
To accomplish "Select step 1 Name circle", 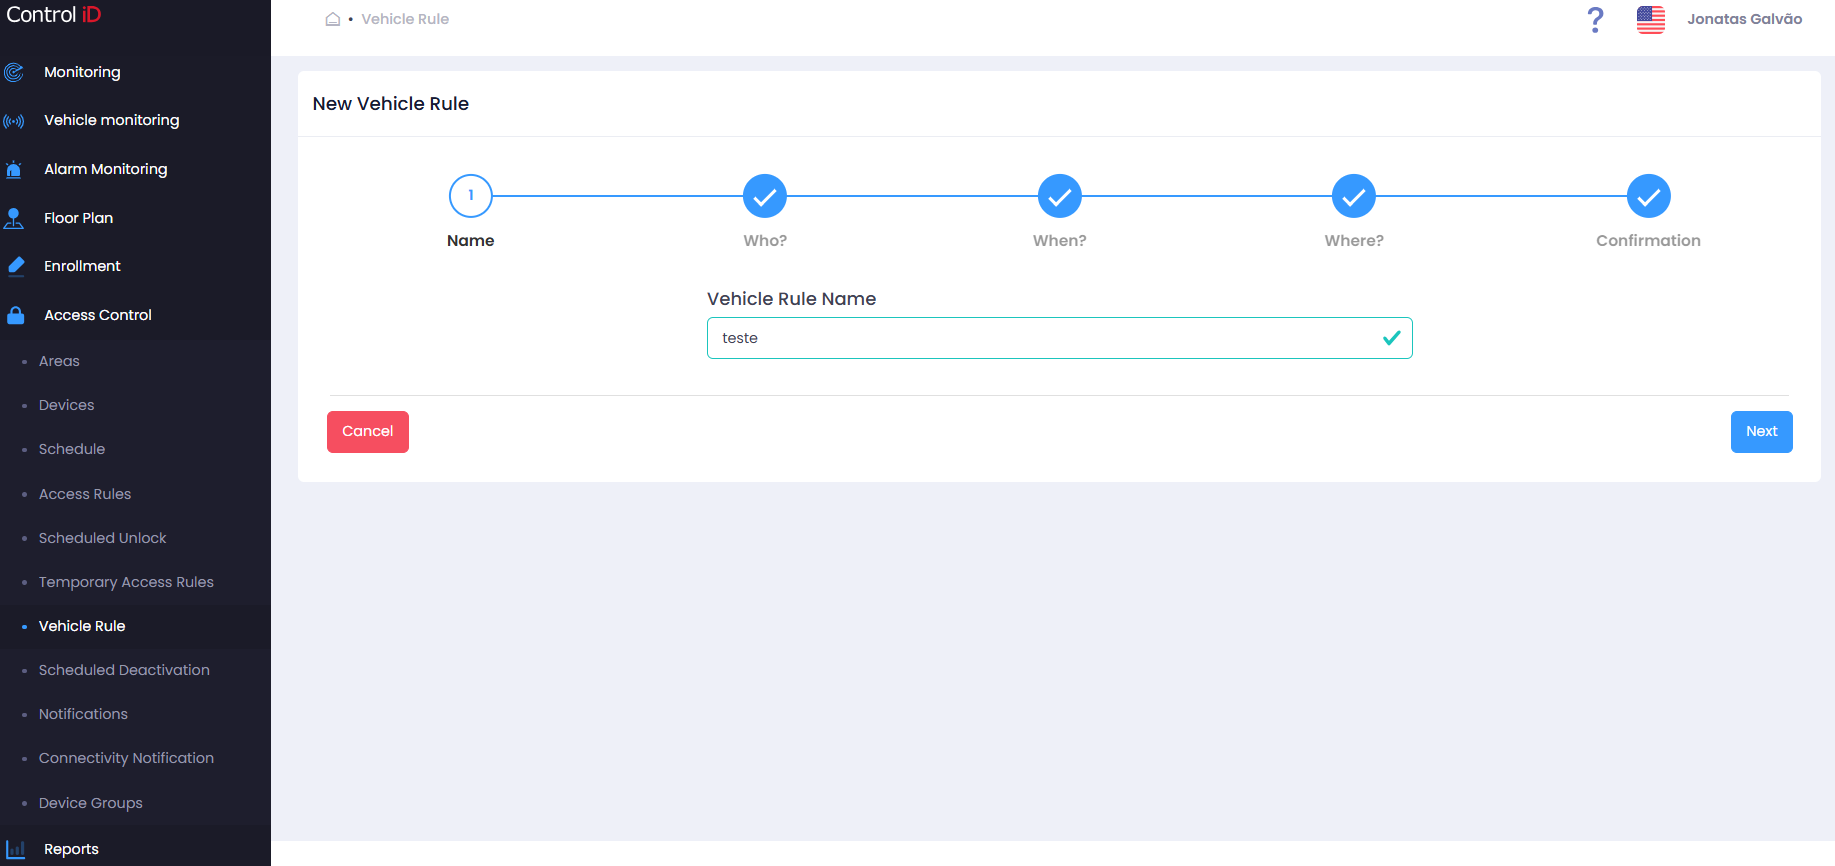I will [471, 196].
